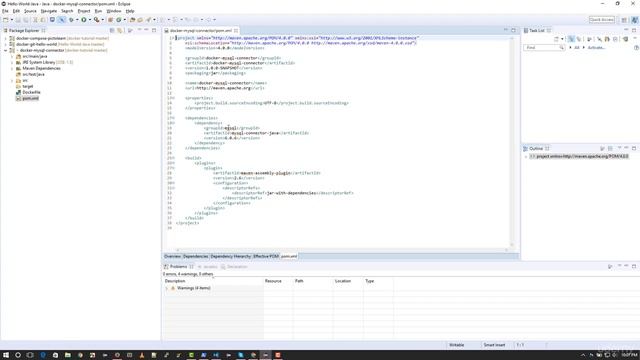Click the Open Perspective icon
The height and width of the screenshot is (360, 640).
pos(624,20)
